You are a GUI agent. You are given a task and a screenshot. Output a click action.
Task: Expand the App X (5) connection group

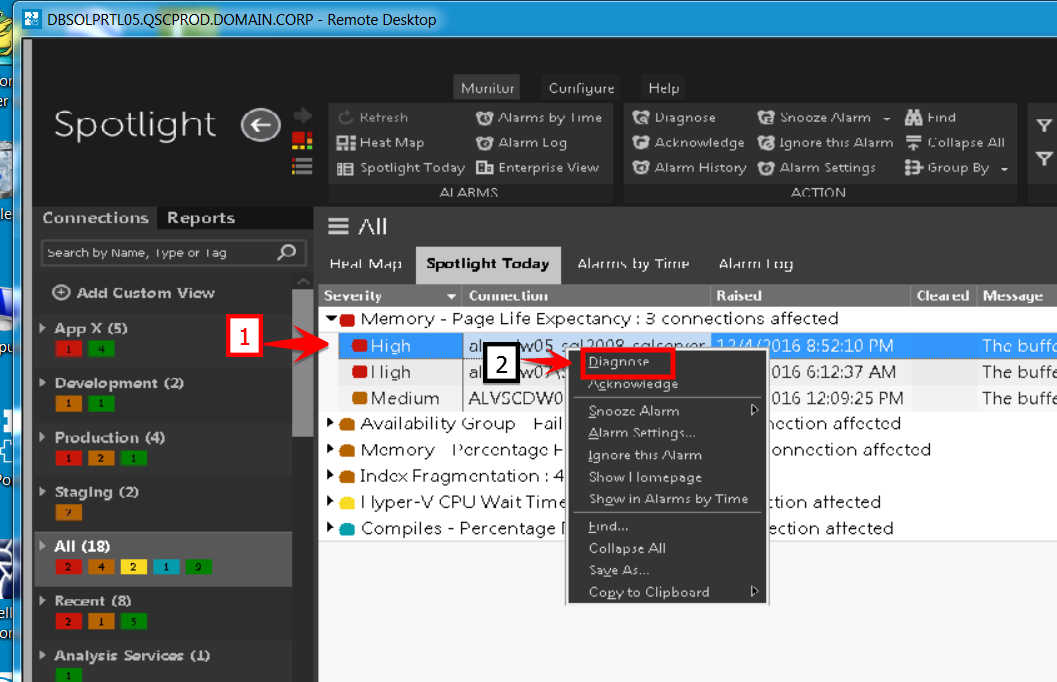pos(42,328)
